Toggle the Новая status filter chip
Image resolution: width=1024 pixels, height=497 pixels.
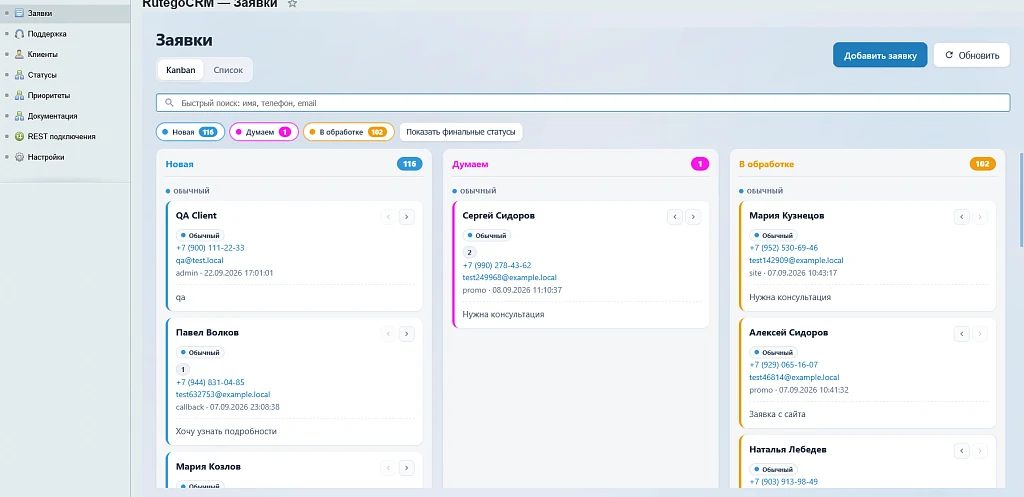point(190,132)
